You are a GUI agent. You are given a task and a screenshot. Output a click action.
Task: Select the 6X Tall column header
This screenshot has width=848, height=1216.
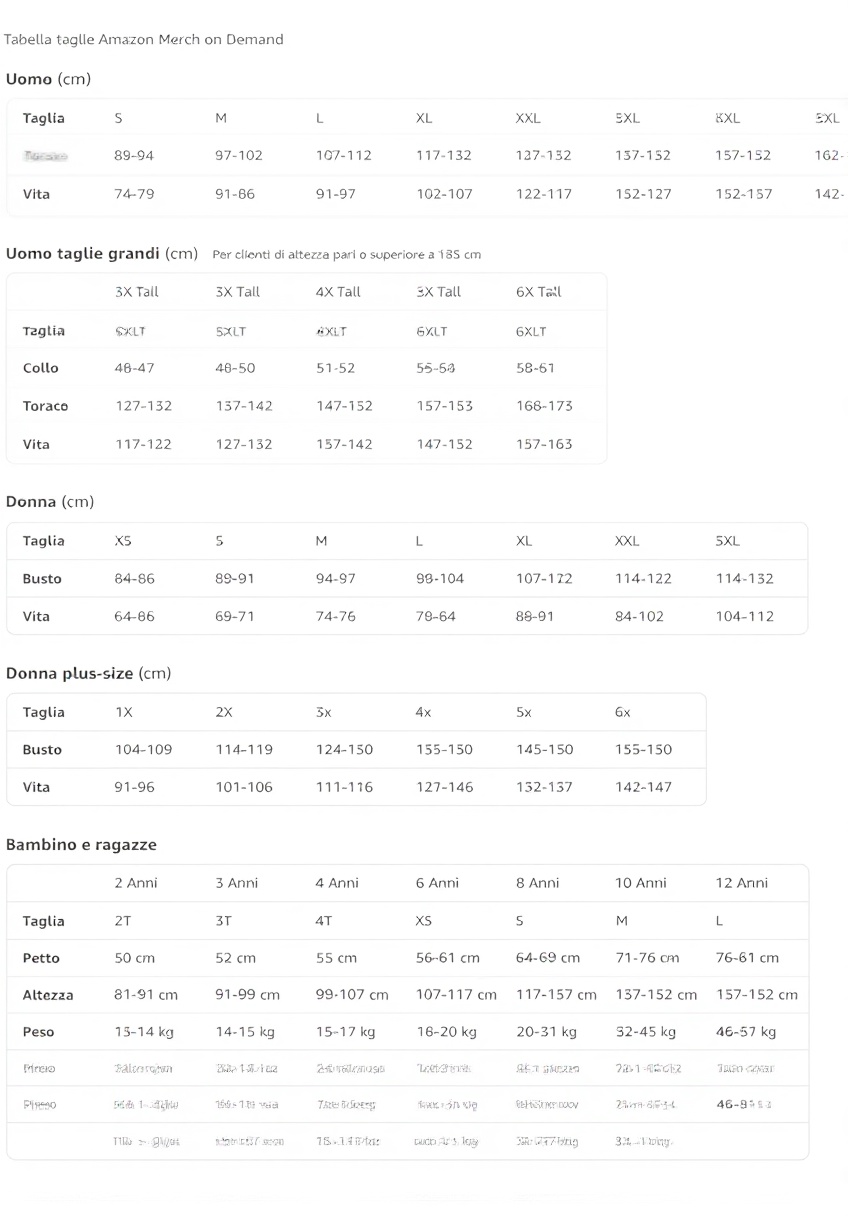[539, 292]
